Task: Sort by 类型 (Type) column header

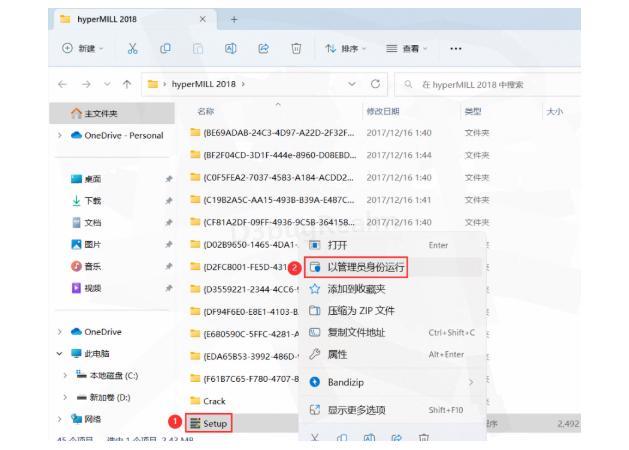Action: point(473,111)
